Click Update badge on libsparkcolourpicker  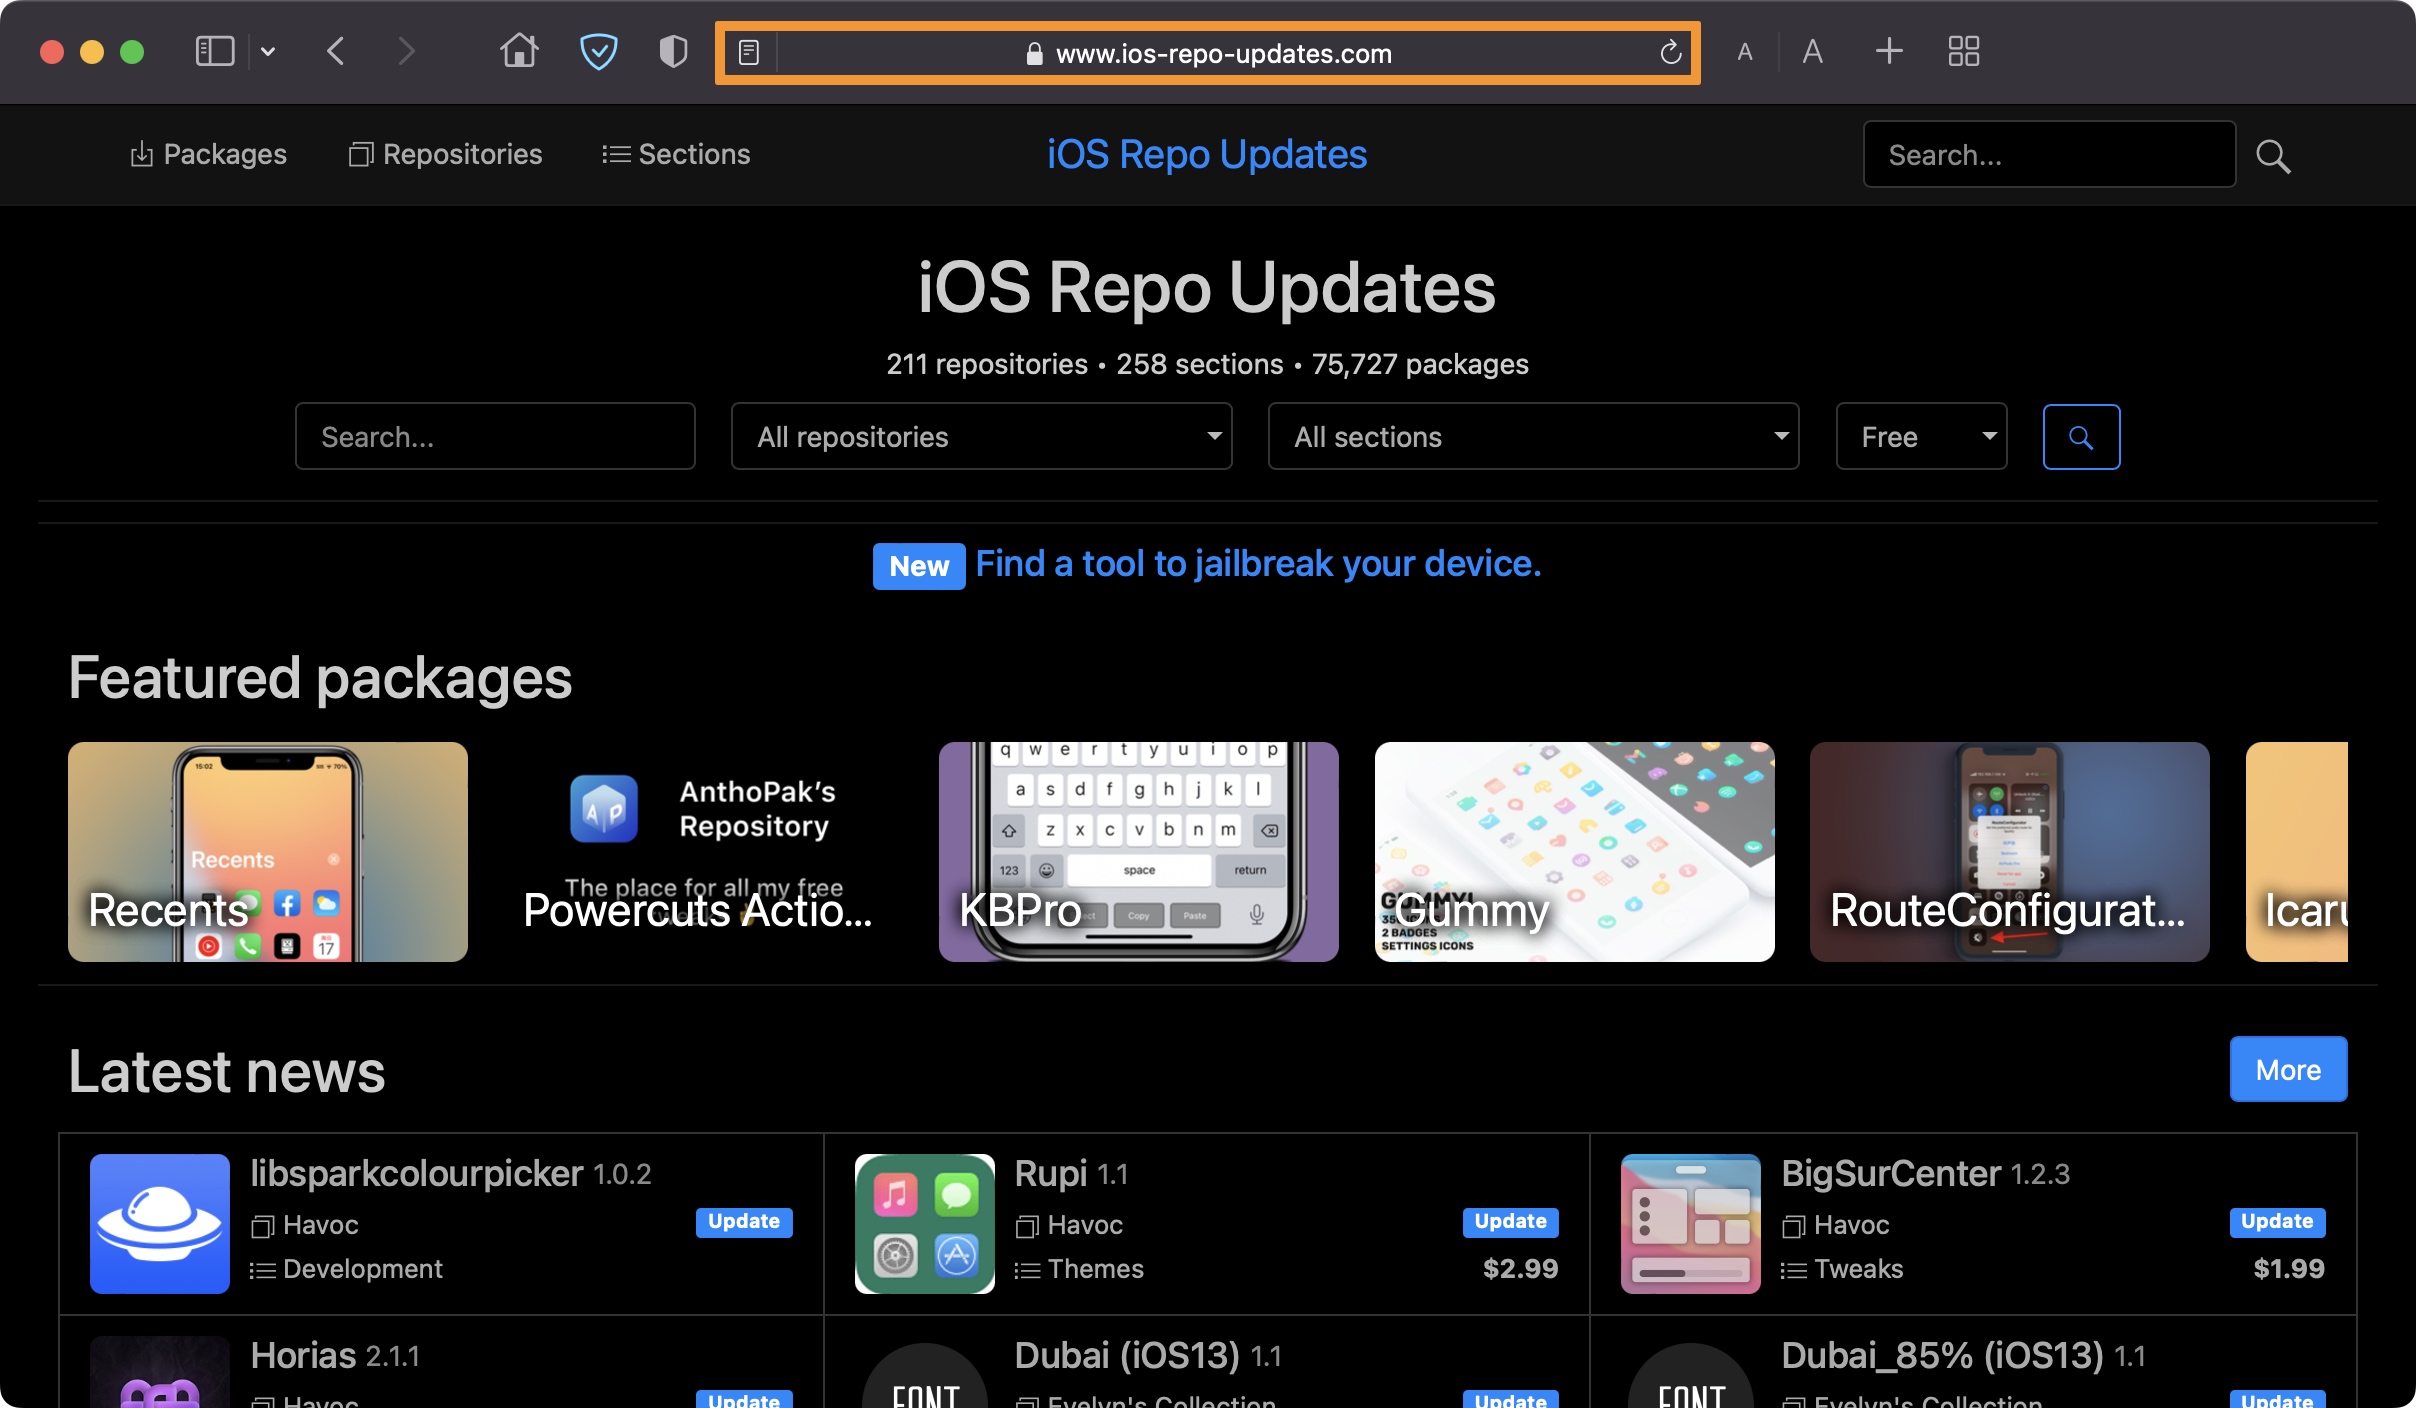744,1221
